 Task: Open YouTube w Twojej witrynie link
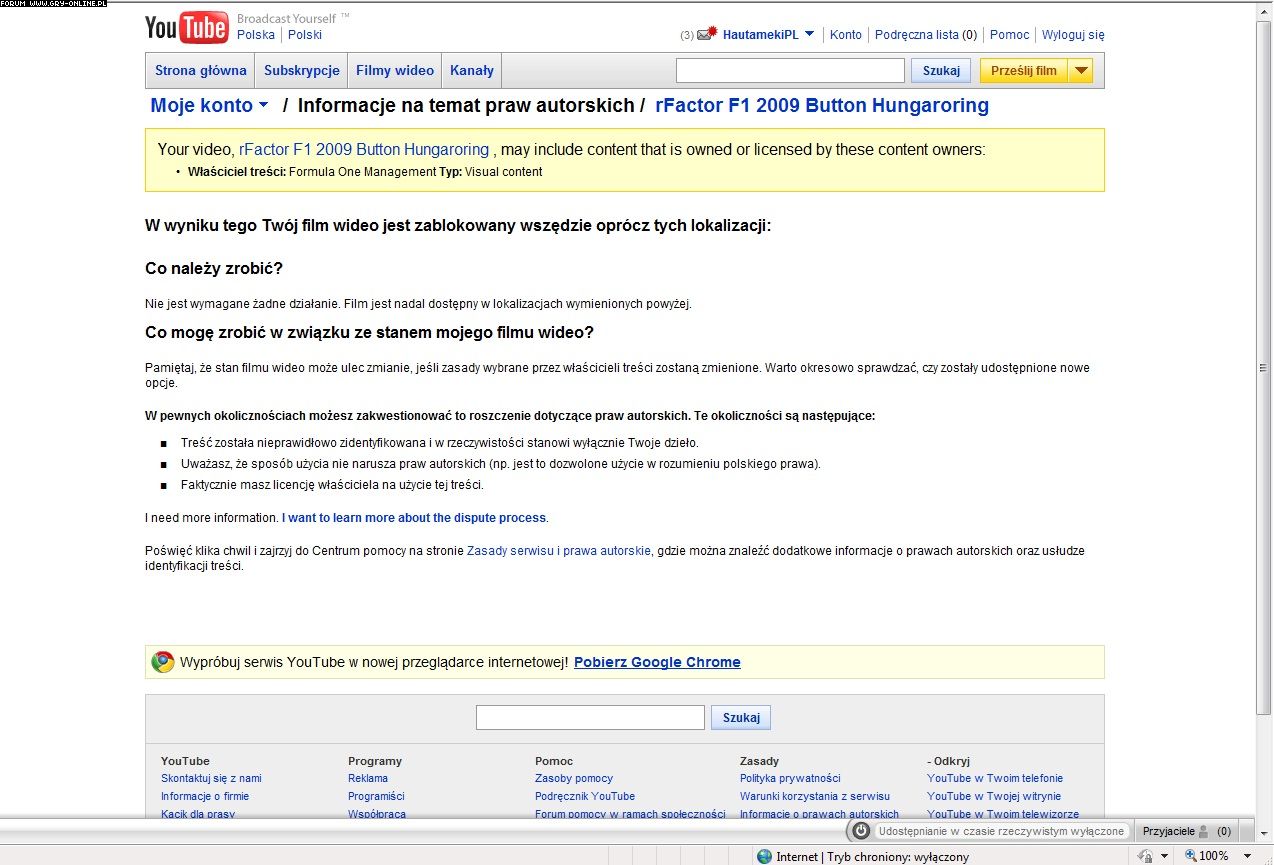[x=994, y=797]
